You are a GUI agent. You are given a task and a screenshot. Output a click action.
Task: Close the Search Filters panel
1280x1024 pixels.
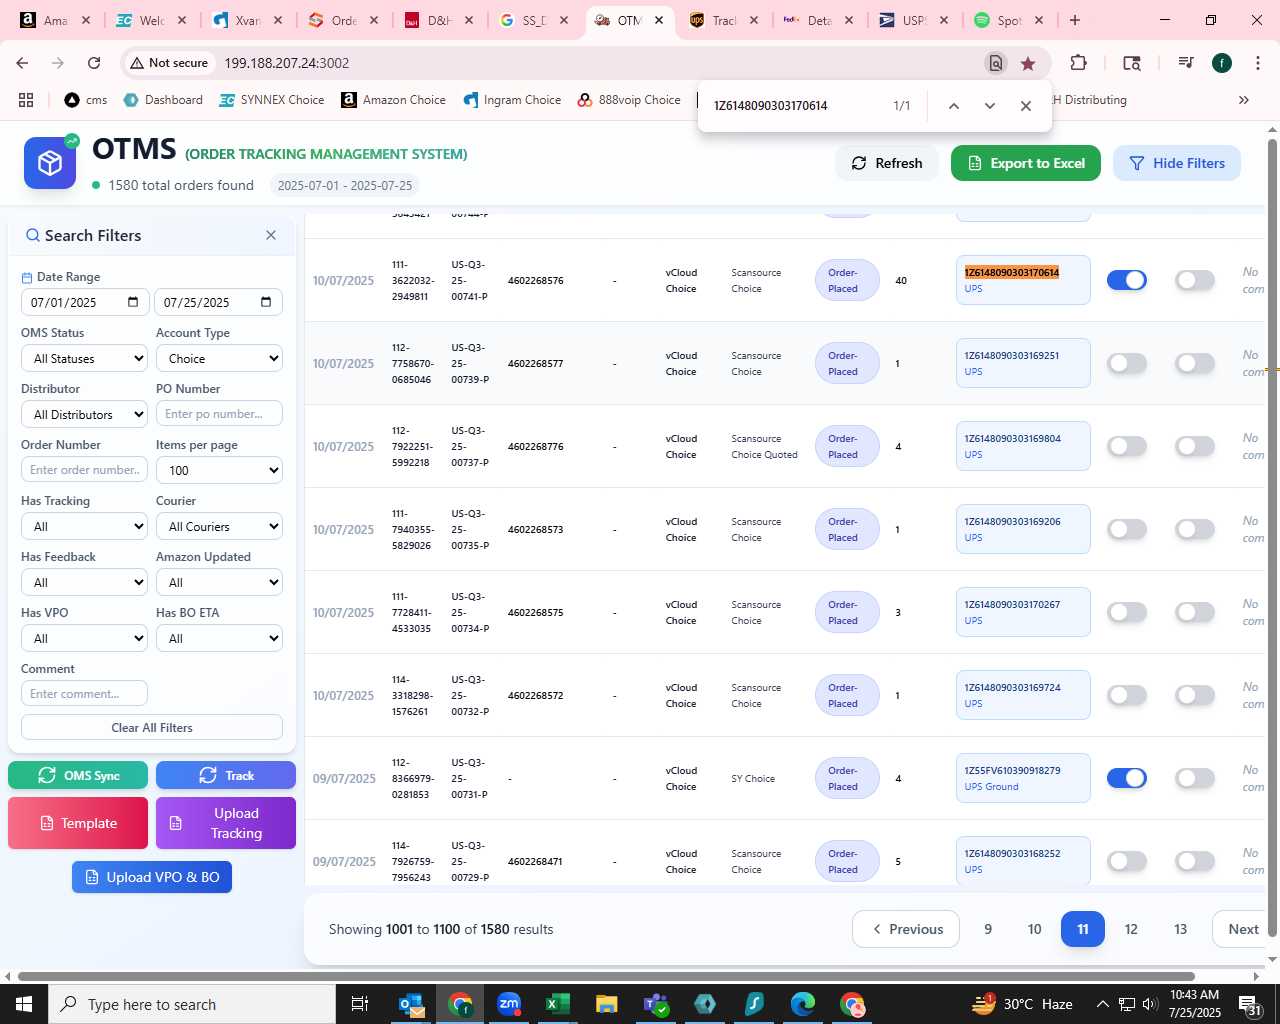pos(271,235)
